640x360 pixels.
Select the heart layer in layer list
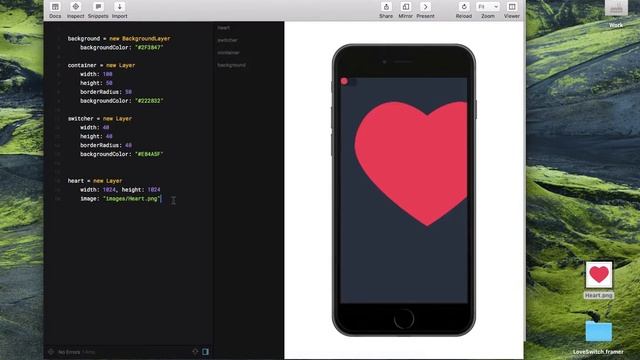224,28
